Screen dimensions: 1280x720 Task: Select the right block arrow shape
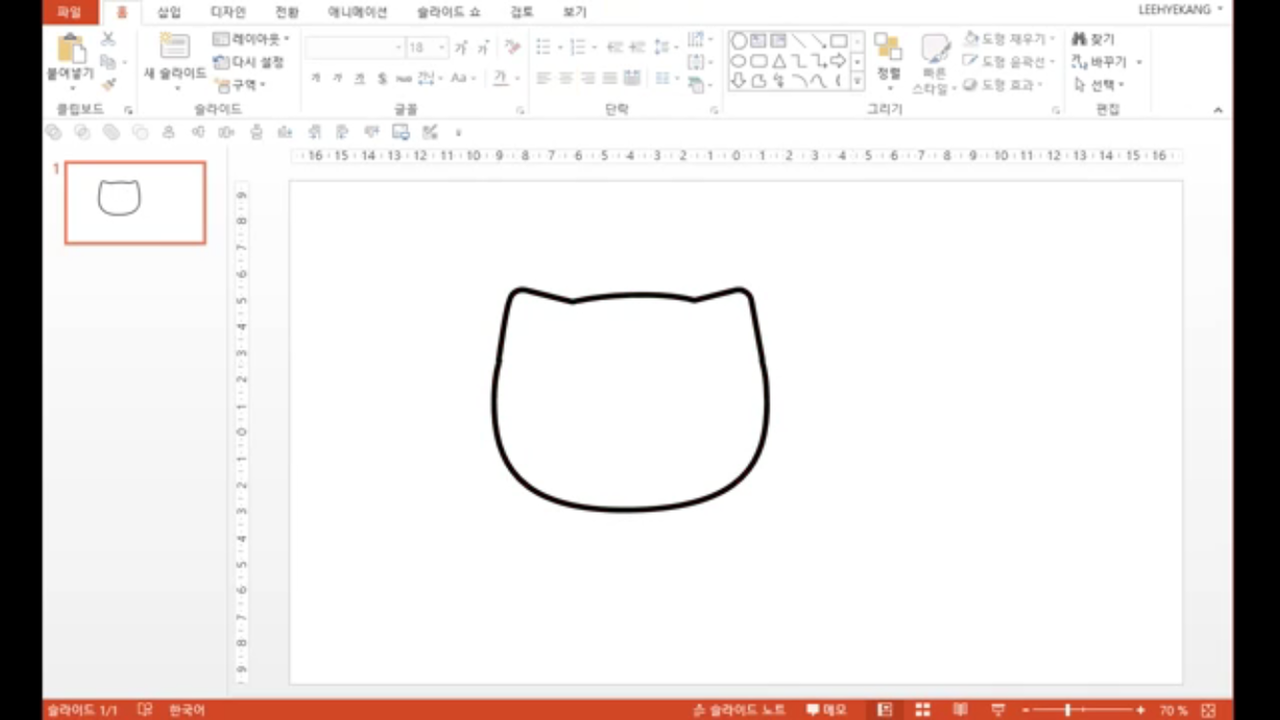click(x=839, y=61)
